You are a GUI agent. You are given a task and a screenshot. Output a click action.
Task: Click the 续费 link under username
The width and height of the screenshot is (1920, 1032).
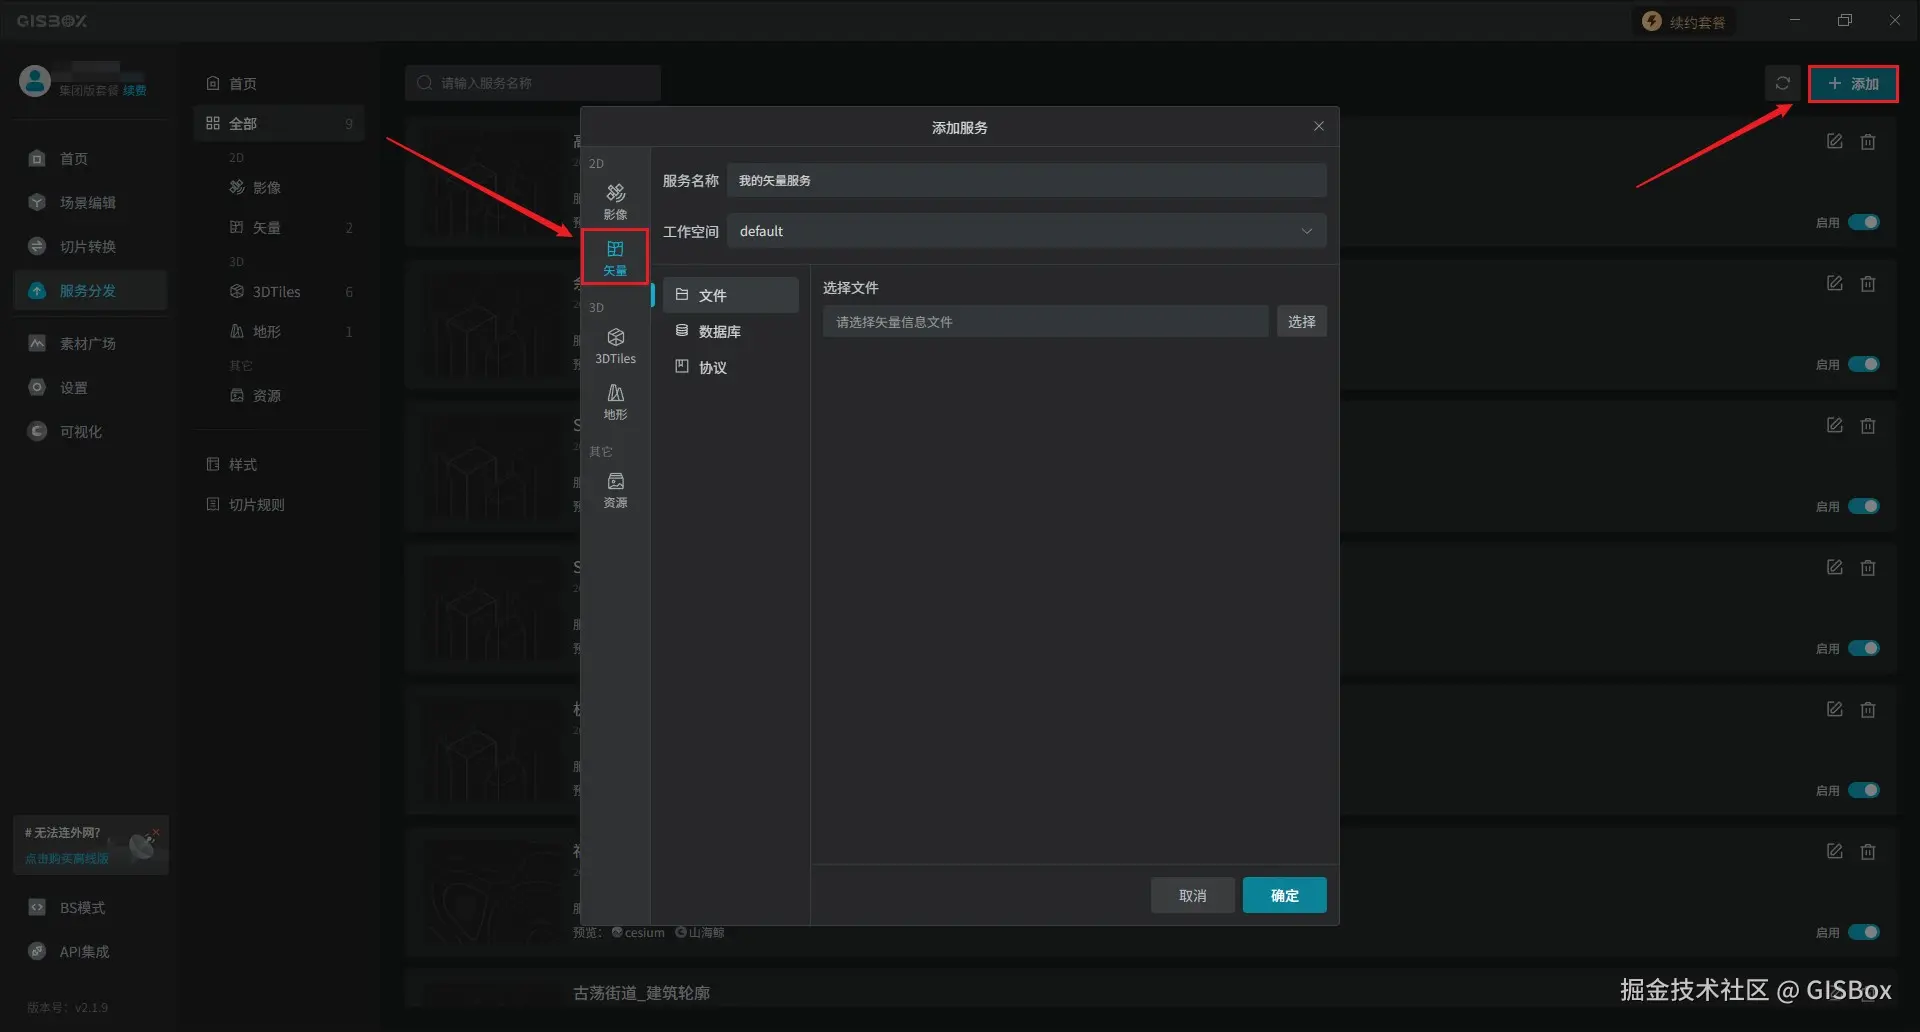134,91
